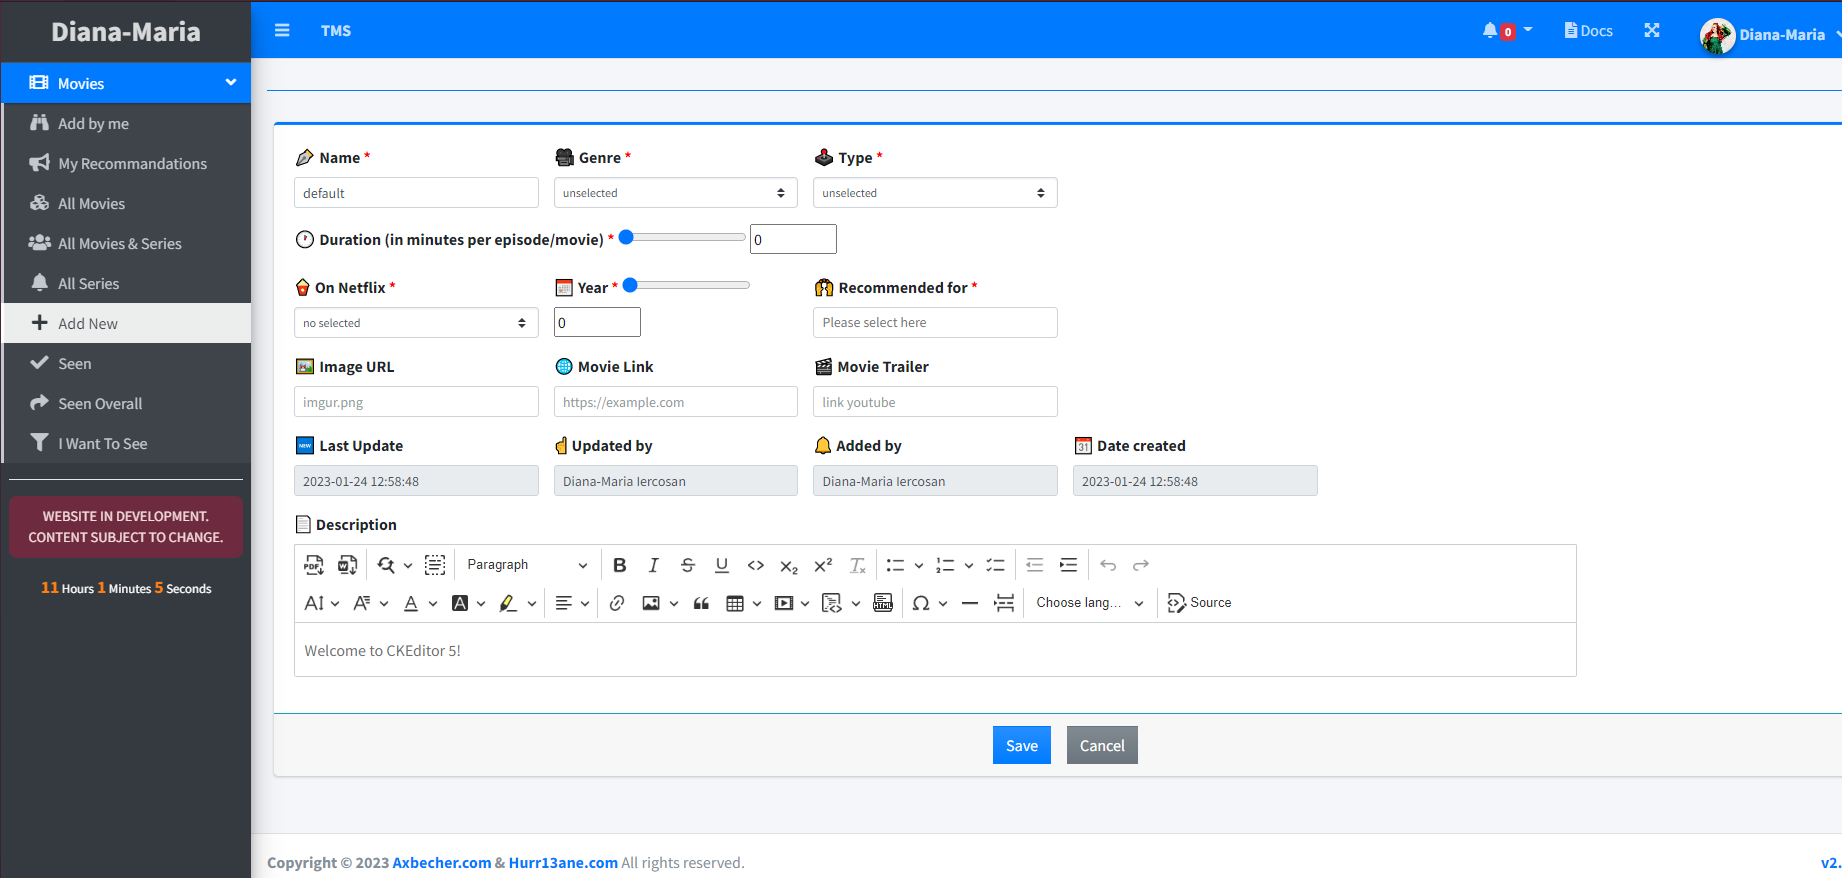Image resolution: width=1842 pixels, height=878 pixels.
Task: Open the Genre dropdown
Action: click(x=675, y=193)
